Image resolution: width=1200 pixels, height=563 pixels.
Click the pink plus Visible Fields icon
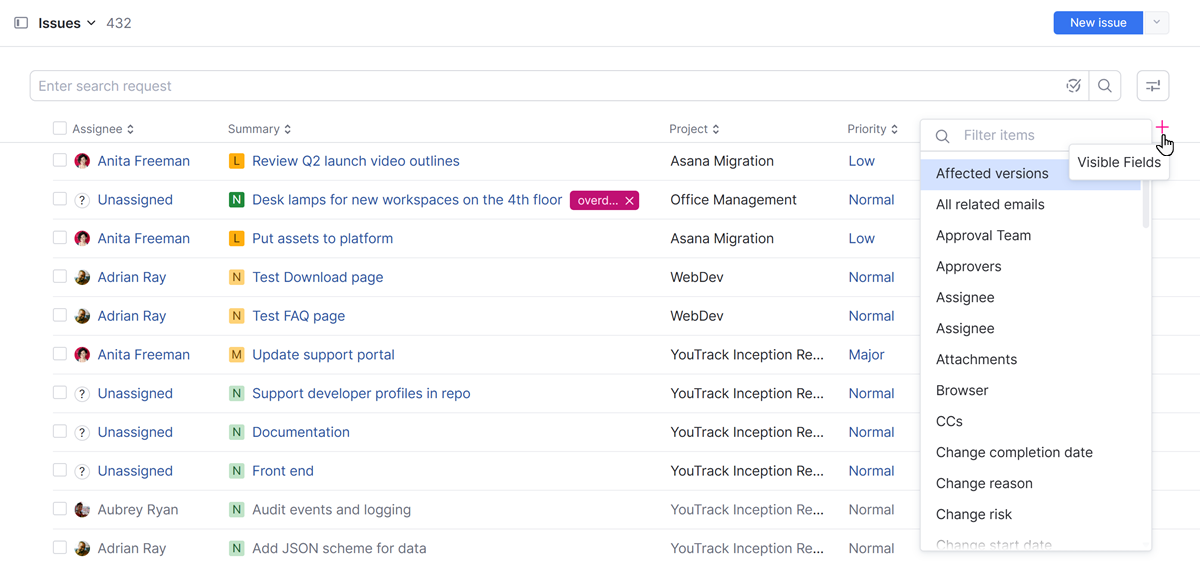[1161, 128]
